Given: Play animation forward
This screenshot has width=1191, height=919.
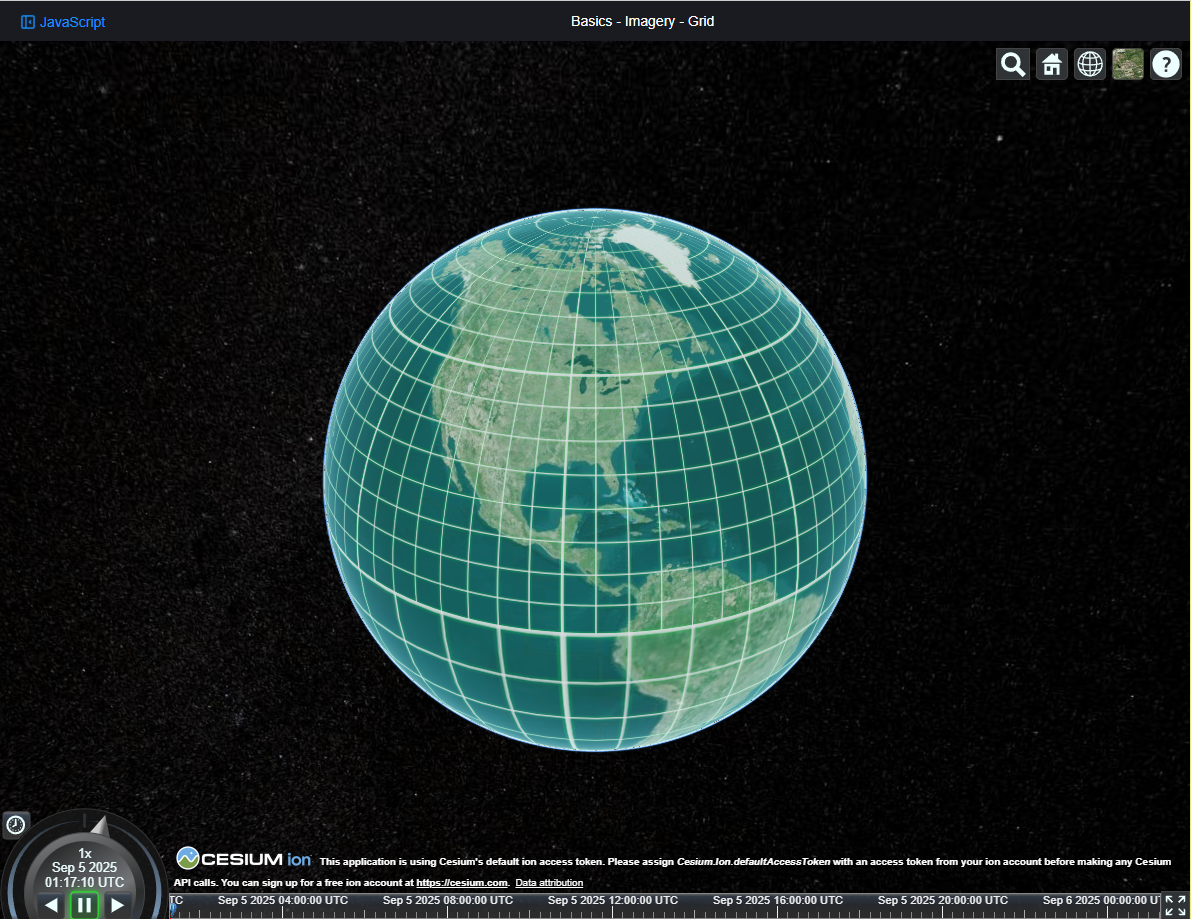Looking at the screenshot, I should 117,905.
